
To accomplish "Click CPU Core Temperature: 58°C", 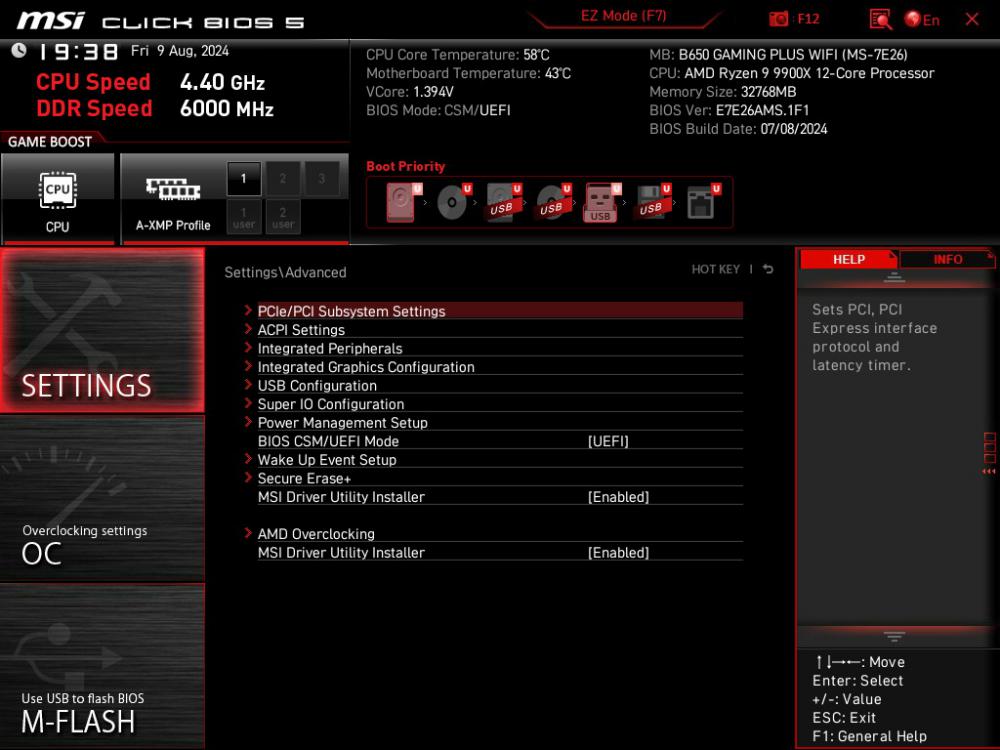I will (457, 55).
